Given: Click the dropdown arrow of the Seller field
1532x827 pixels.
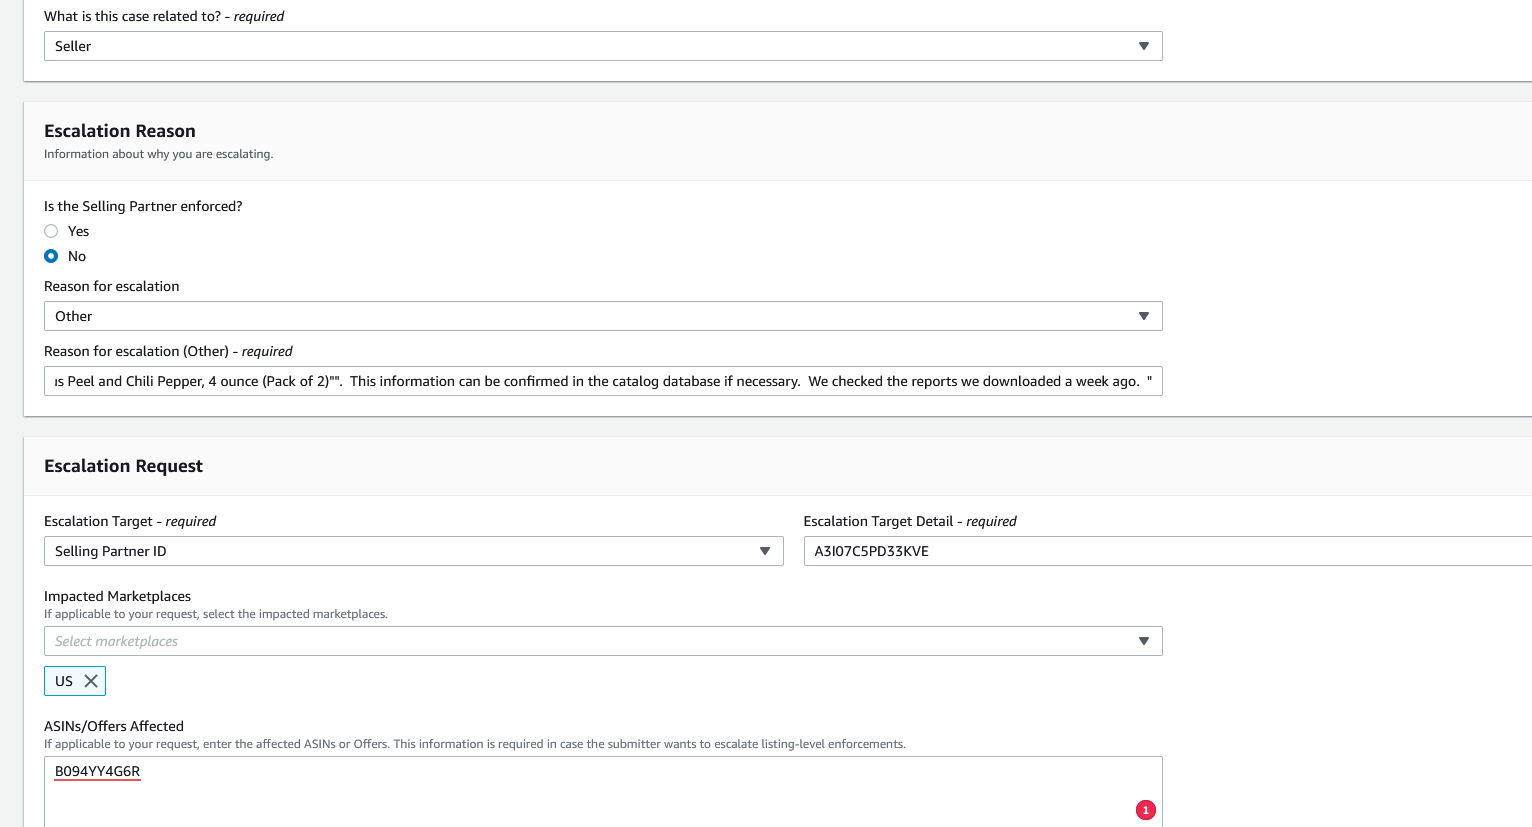Looking at the screenshot, I should [1144, 46].
